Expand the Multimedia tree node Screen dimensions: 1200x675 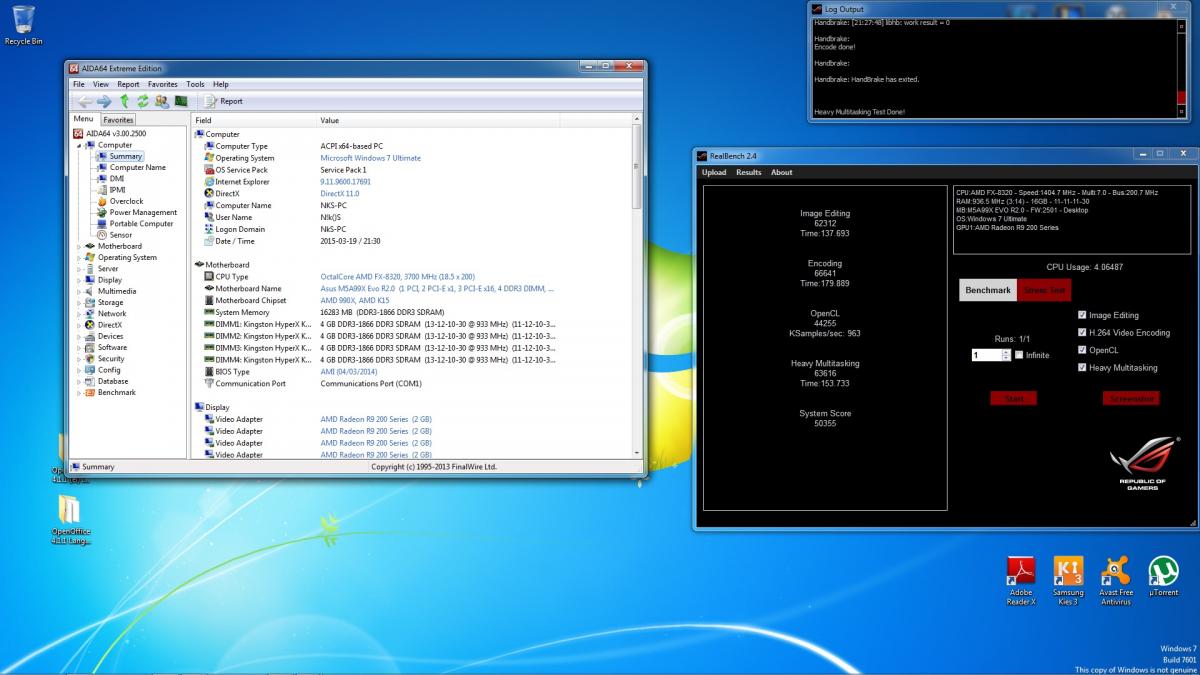(x=79, y=291)
